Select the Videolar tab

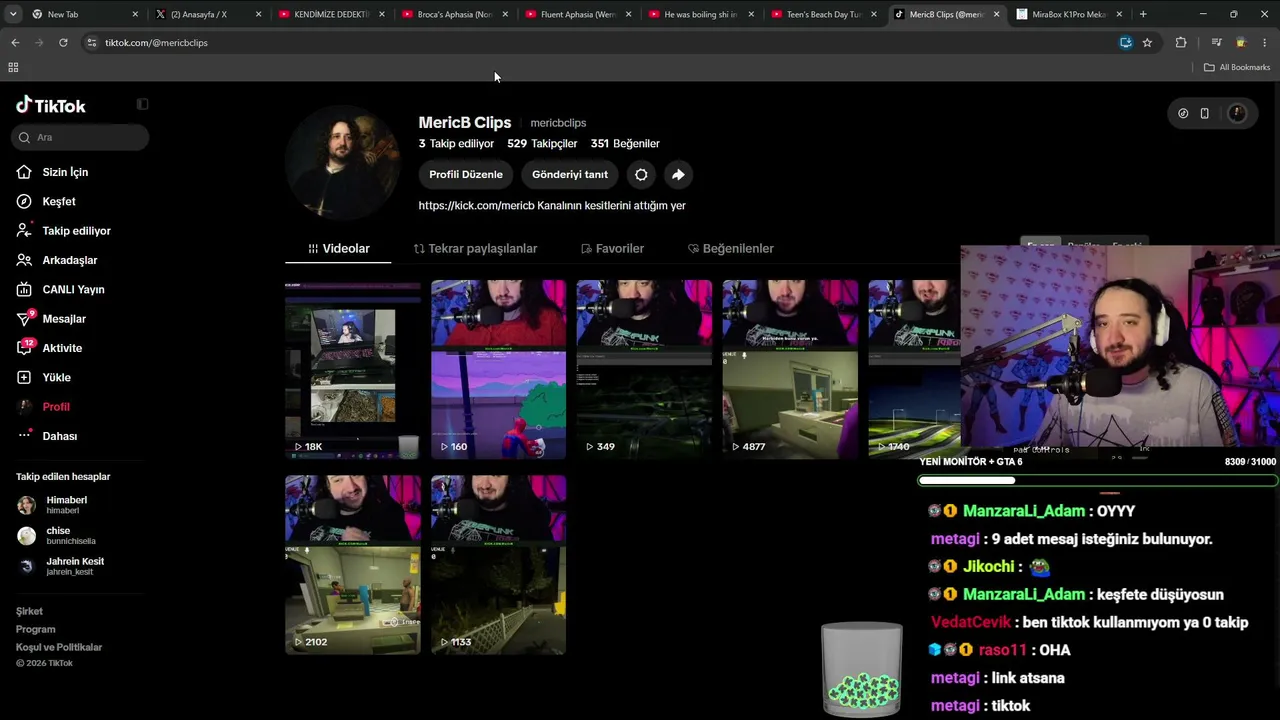[338, 248]
